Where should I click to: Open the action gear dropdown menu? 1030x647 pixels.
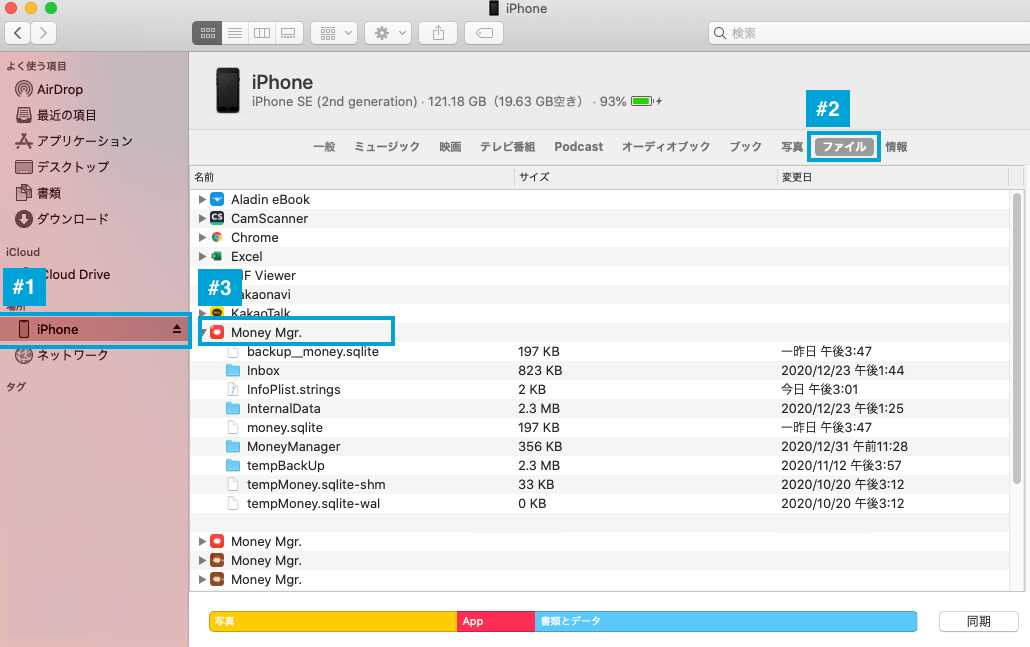[388, 33]
